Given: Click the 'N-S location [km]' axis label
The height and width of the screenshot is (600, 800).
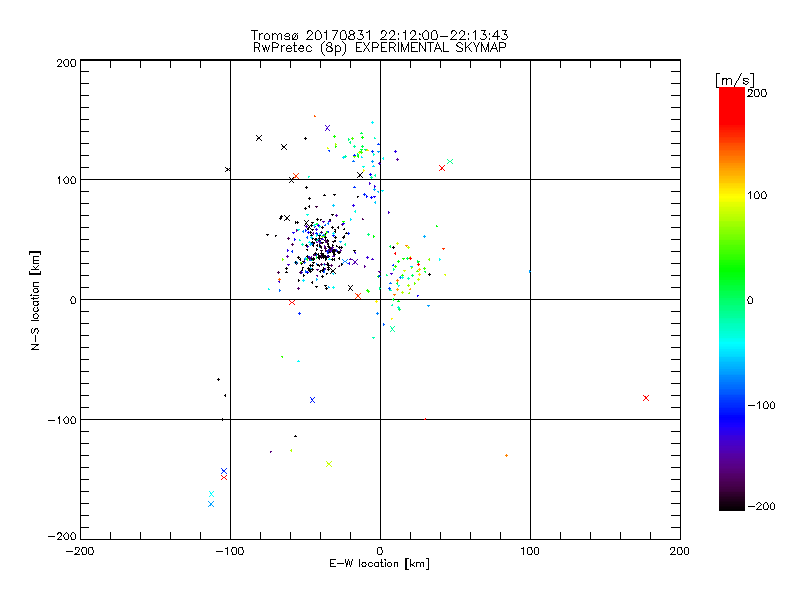Looking at the screenshot, I should tap(35, 301).
